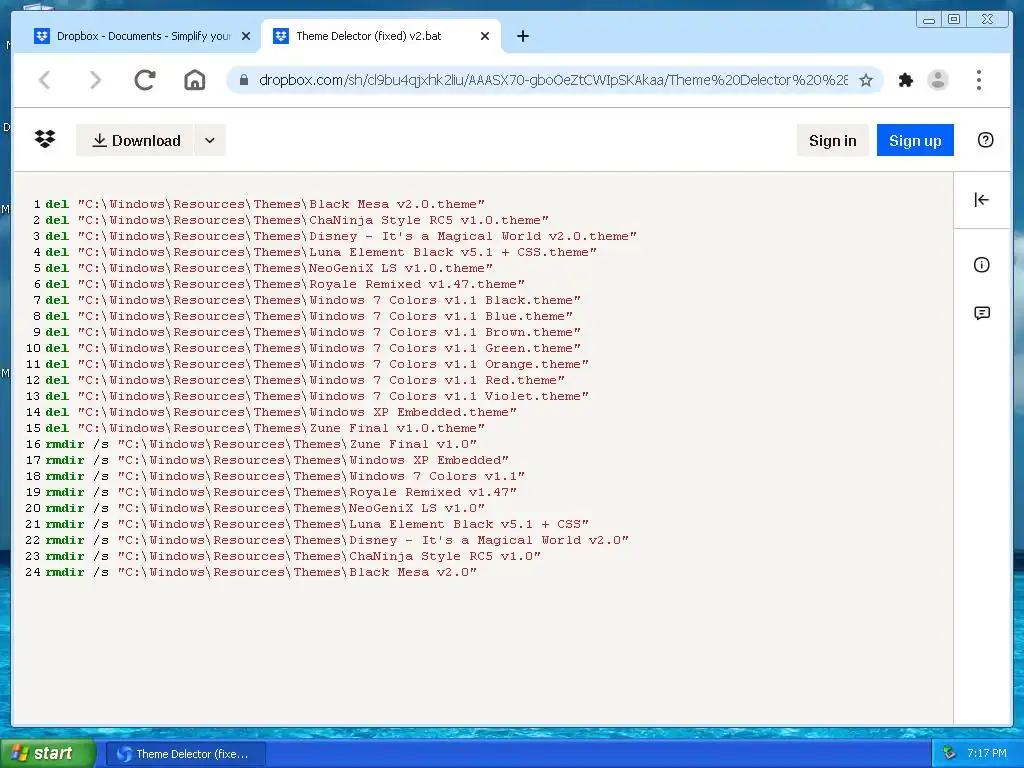Open the comments icon in sidebar

pyautogui.click(x=982, y=313)
